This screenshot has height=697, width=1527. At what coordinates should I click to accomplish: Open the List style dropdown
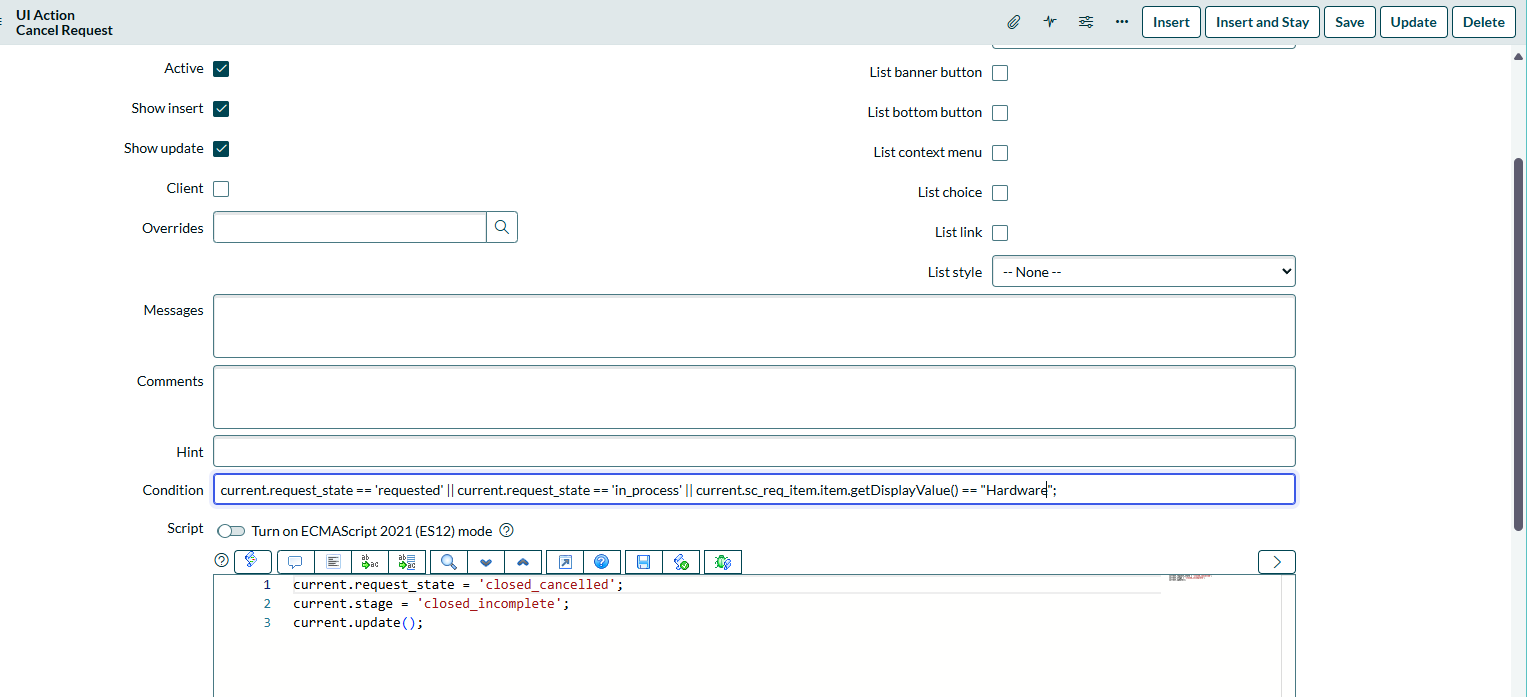(x=1143, y=272)
